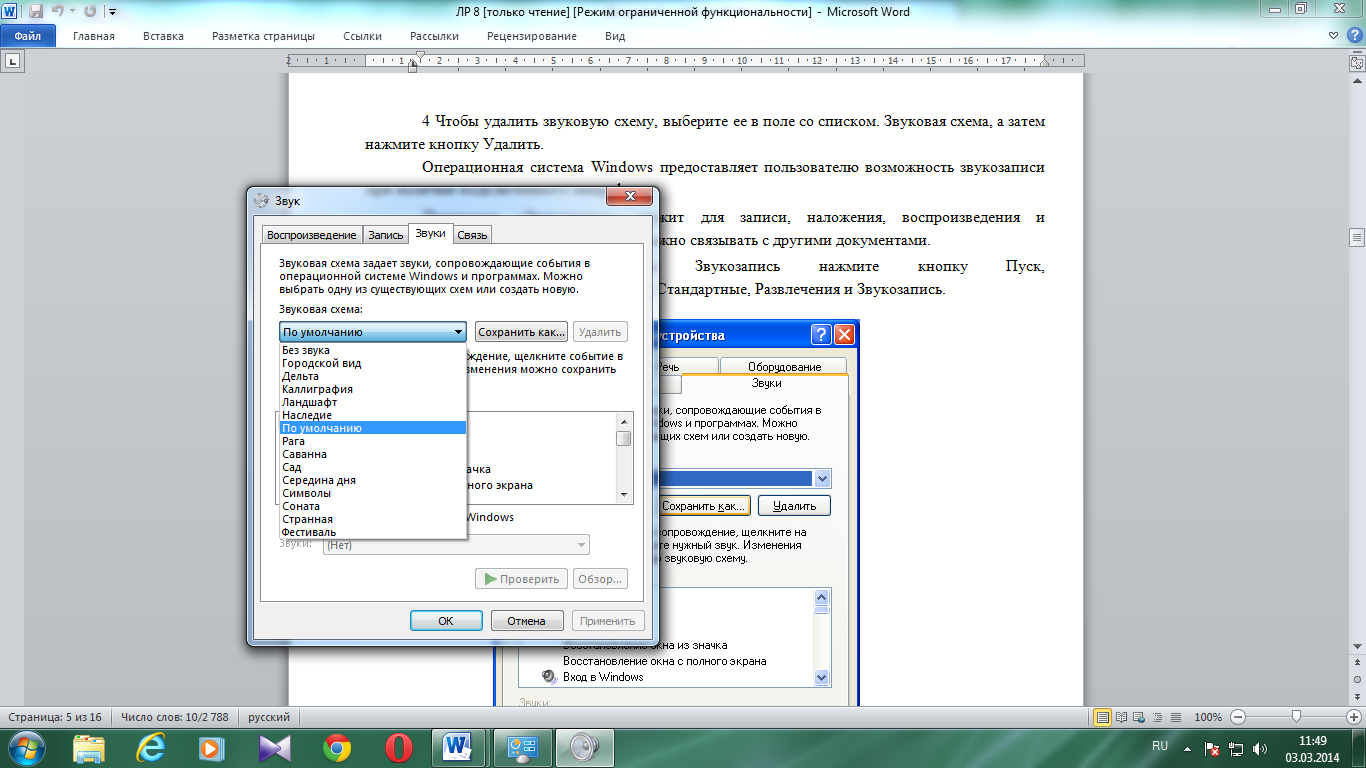
Task: Click the network tray icon
Action: click(1237, 748)
